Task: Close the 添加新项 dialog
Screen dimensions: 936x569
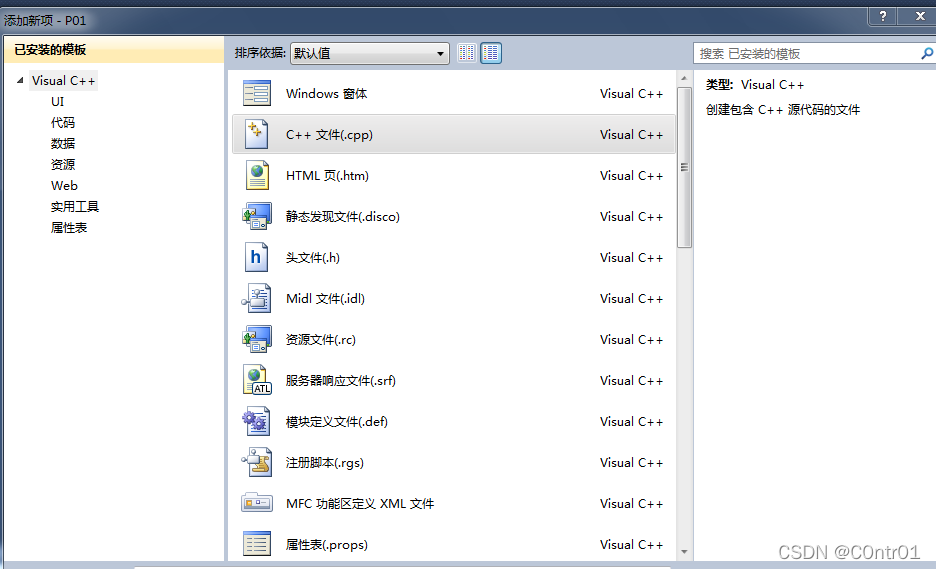Action: click(920, 16)
